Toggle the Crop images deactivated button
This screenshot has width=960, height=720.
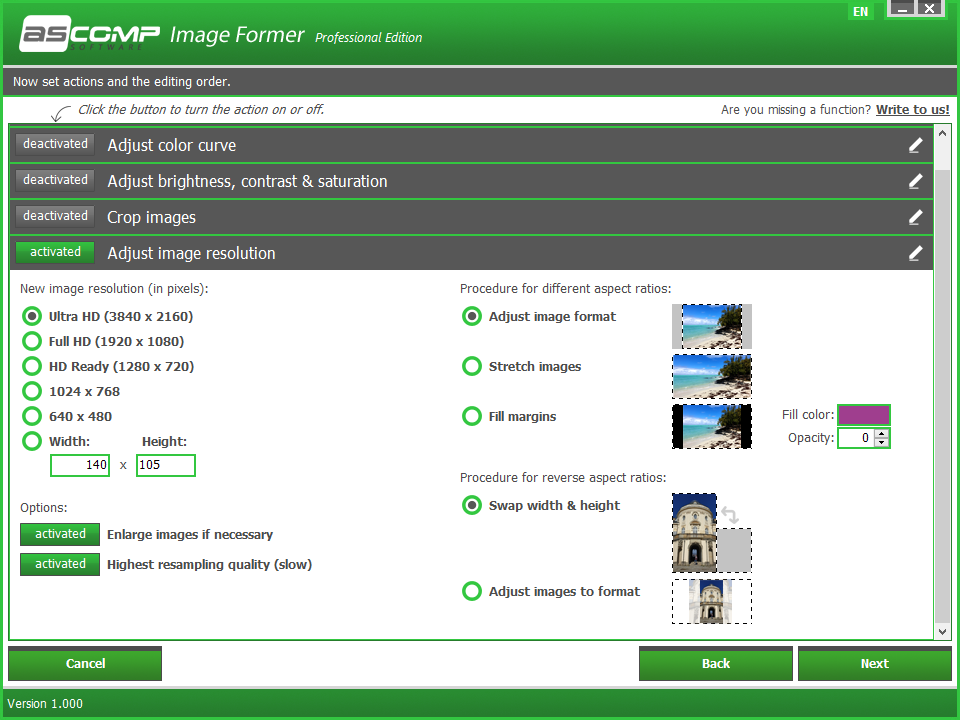point(55,216)
